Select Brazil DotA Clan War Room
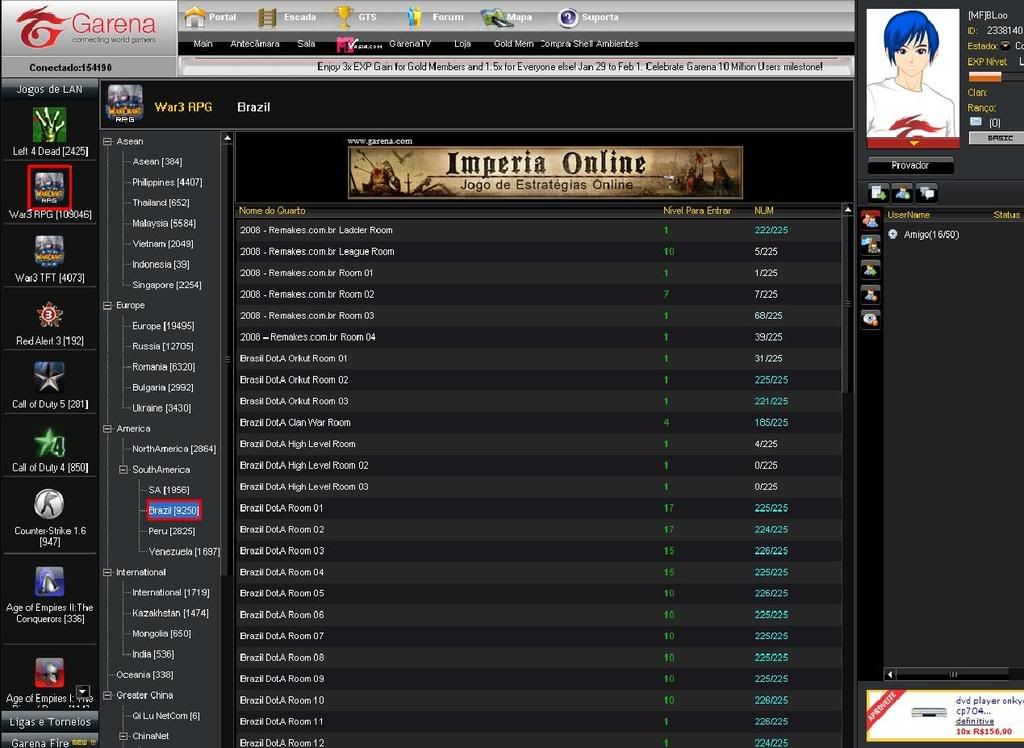Image resolution: width=1024 pixels, height=748 pixels. tap(539, 422)
